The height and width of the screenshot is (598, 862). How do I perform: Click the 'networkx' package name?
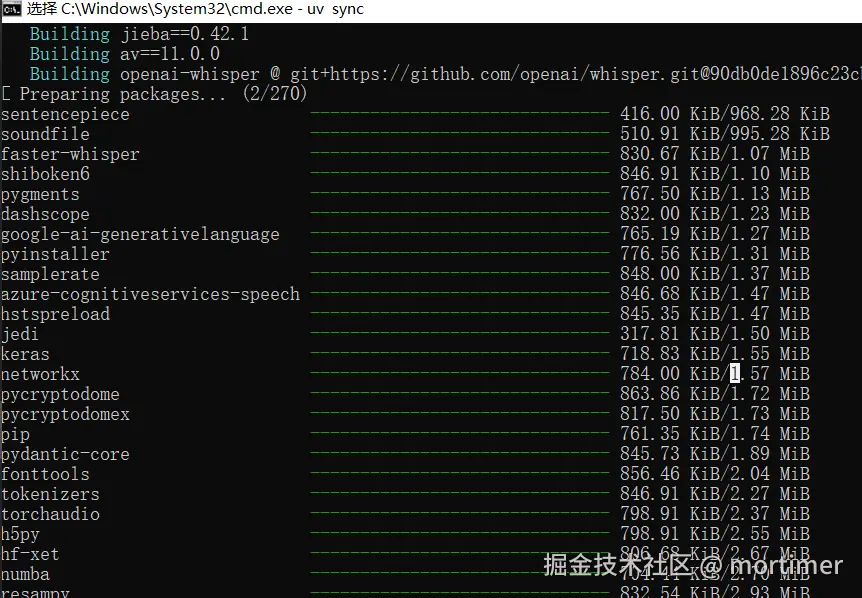coord(40,374)
